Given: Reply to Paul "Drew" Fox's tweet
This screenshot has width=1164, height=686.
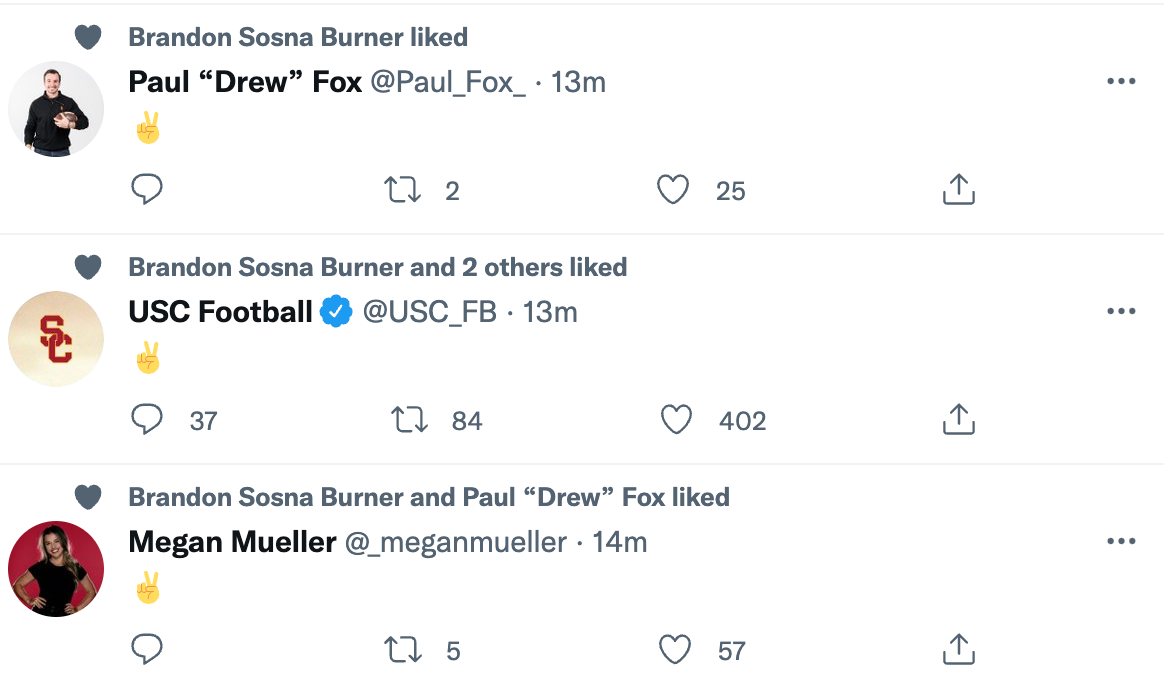Looking at the screenshot, I should (x=147, y=190).
